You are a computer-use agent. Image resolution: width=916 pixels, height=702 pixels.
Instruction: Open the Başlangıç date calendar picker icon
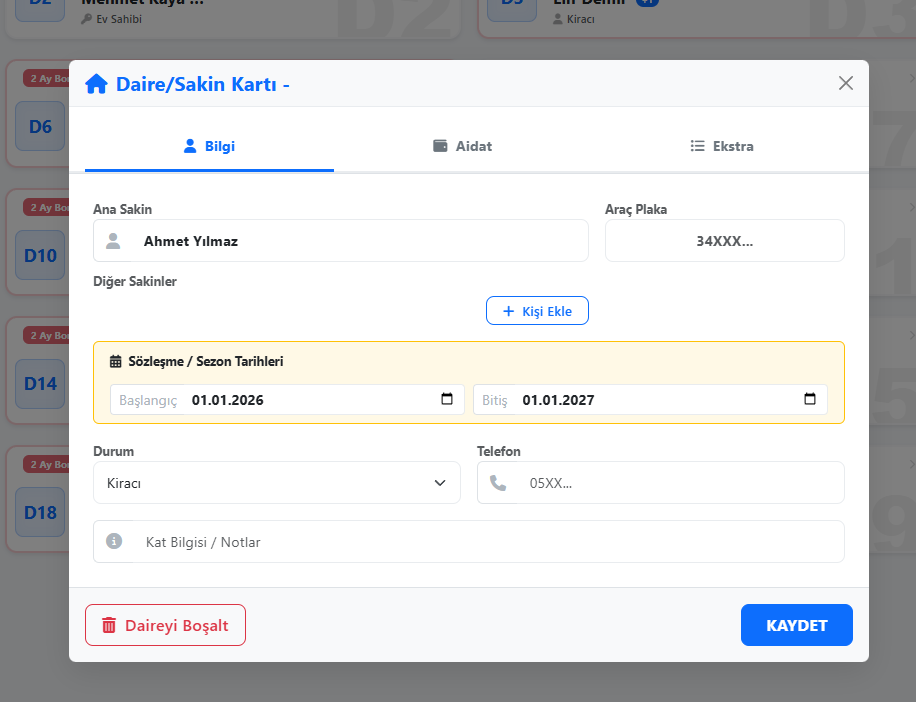[x=447, y=400]
